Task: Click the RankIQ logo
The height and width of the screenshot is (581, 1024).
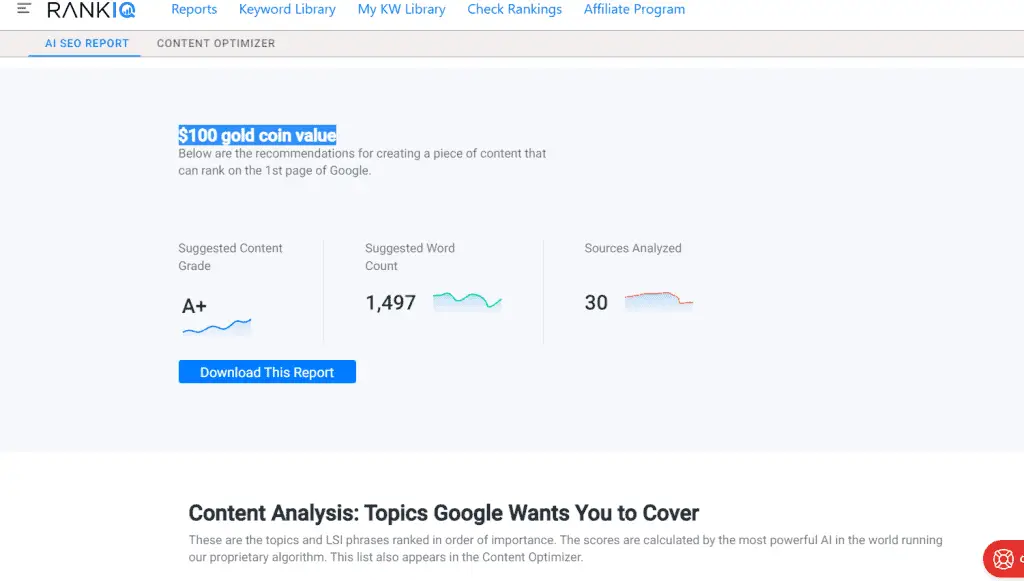Action: pos(91,10)
